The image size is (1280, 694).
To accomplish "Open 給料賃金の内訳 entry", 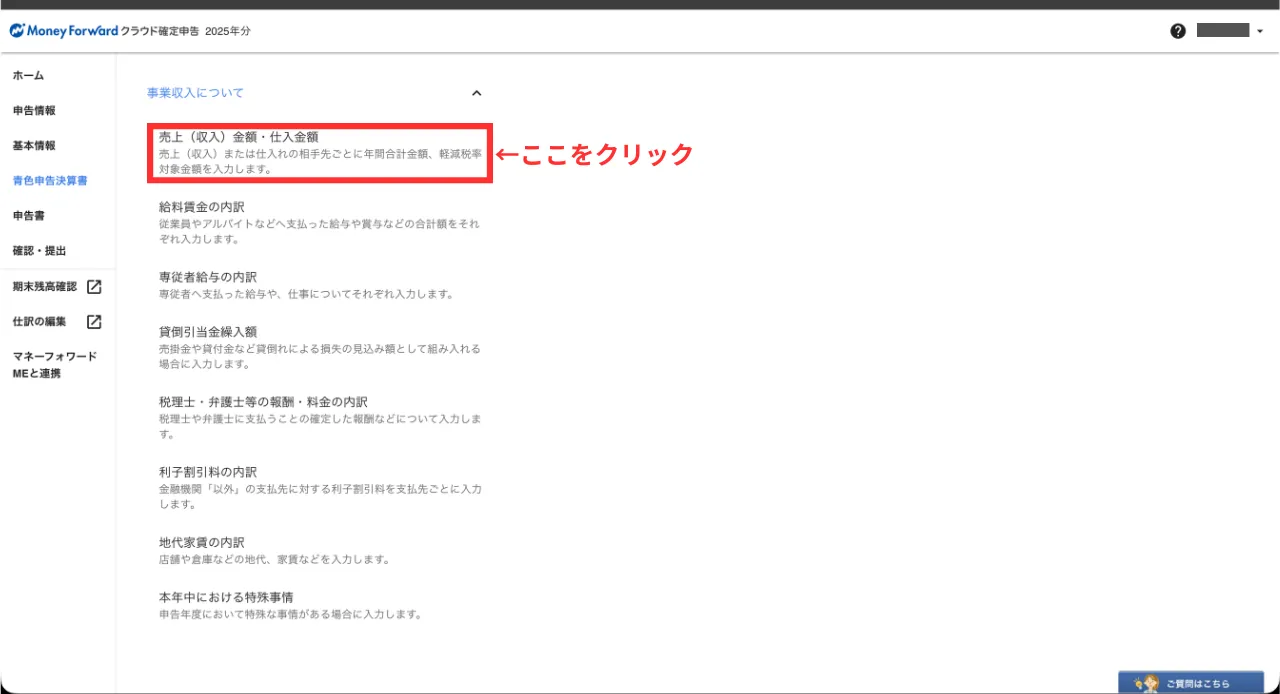I will [x=202, y=207].
